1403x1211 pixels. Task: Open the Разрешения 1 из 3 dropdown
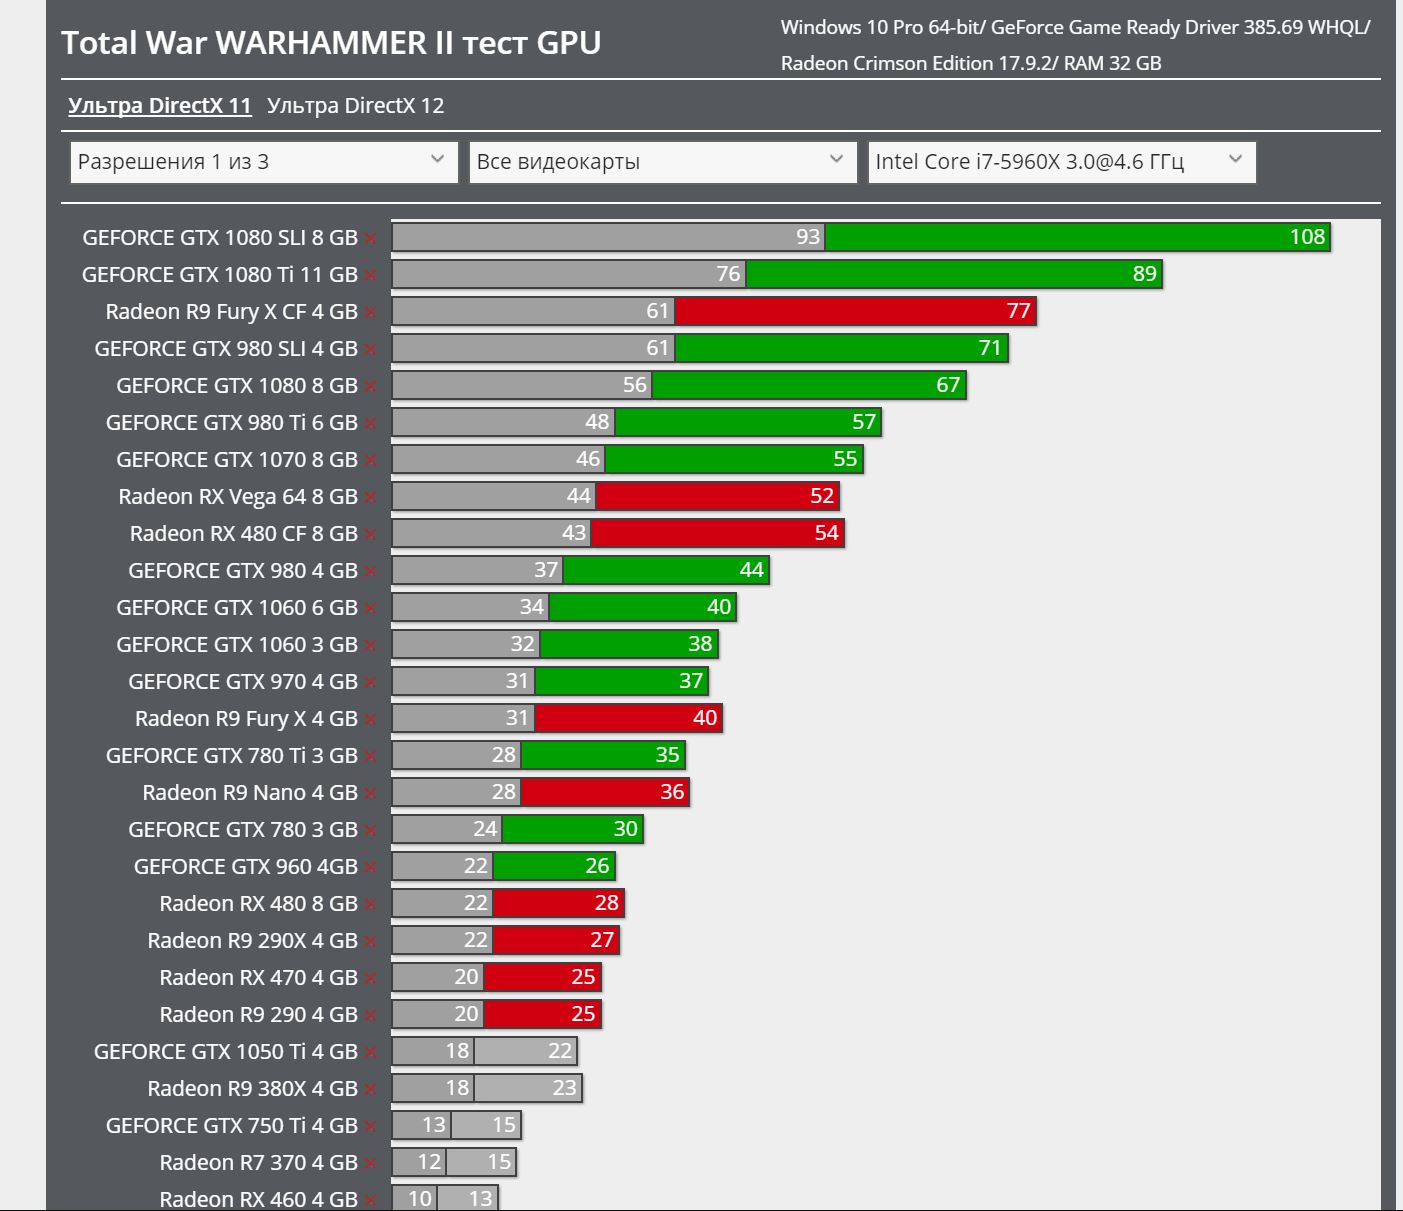click(x=263, y=162)
